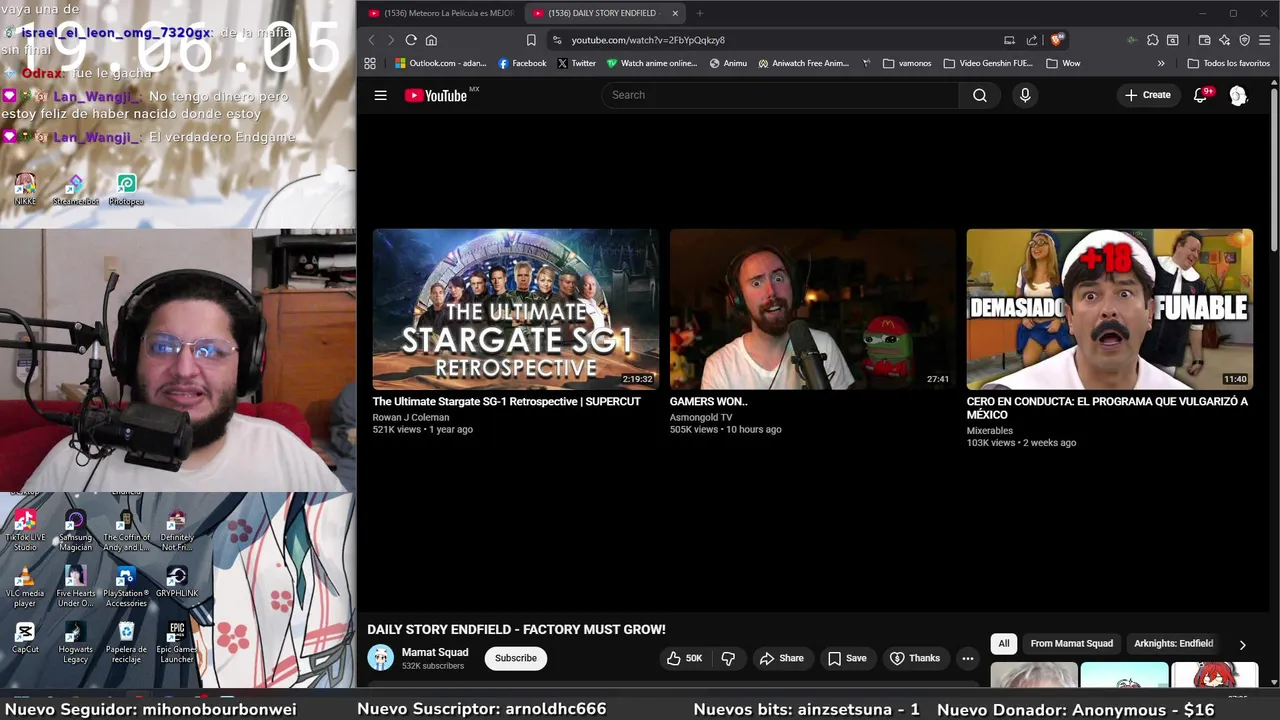Show more filter chips with the arrow
The height and width of the screenshot is (720, 1280).
click(x=1242, y=645)
